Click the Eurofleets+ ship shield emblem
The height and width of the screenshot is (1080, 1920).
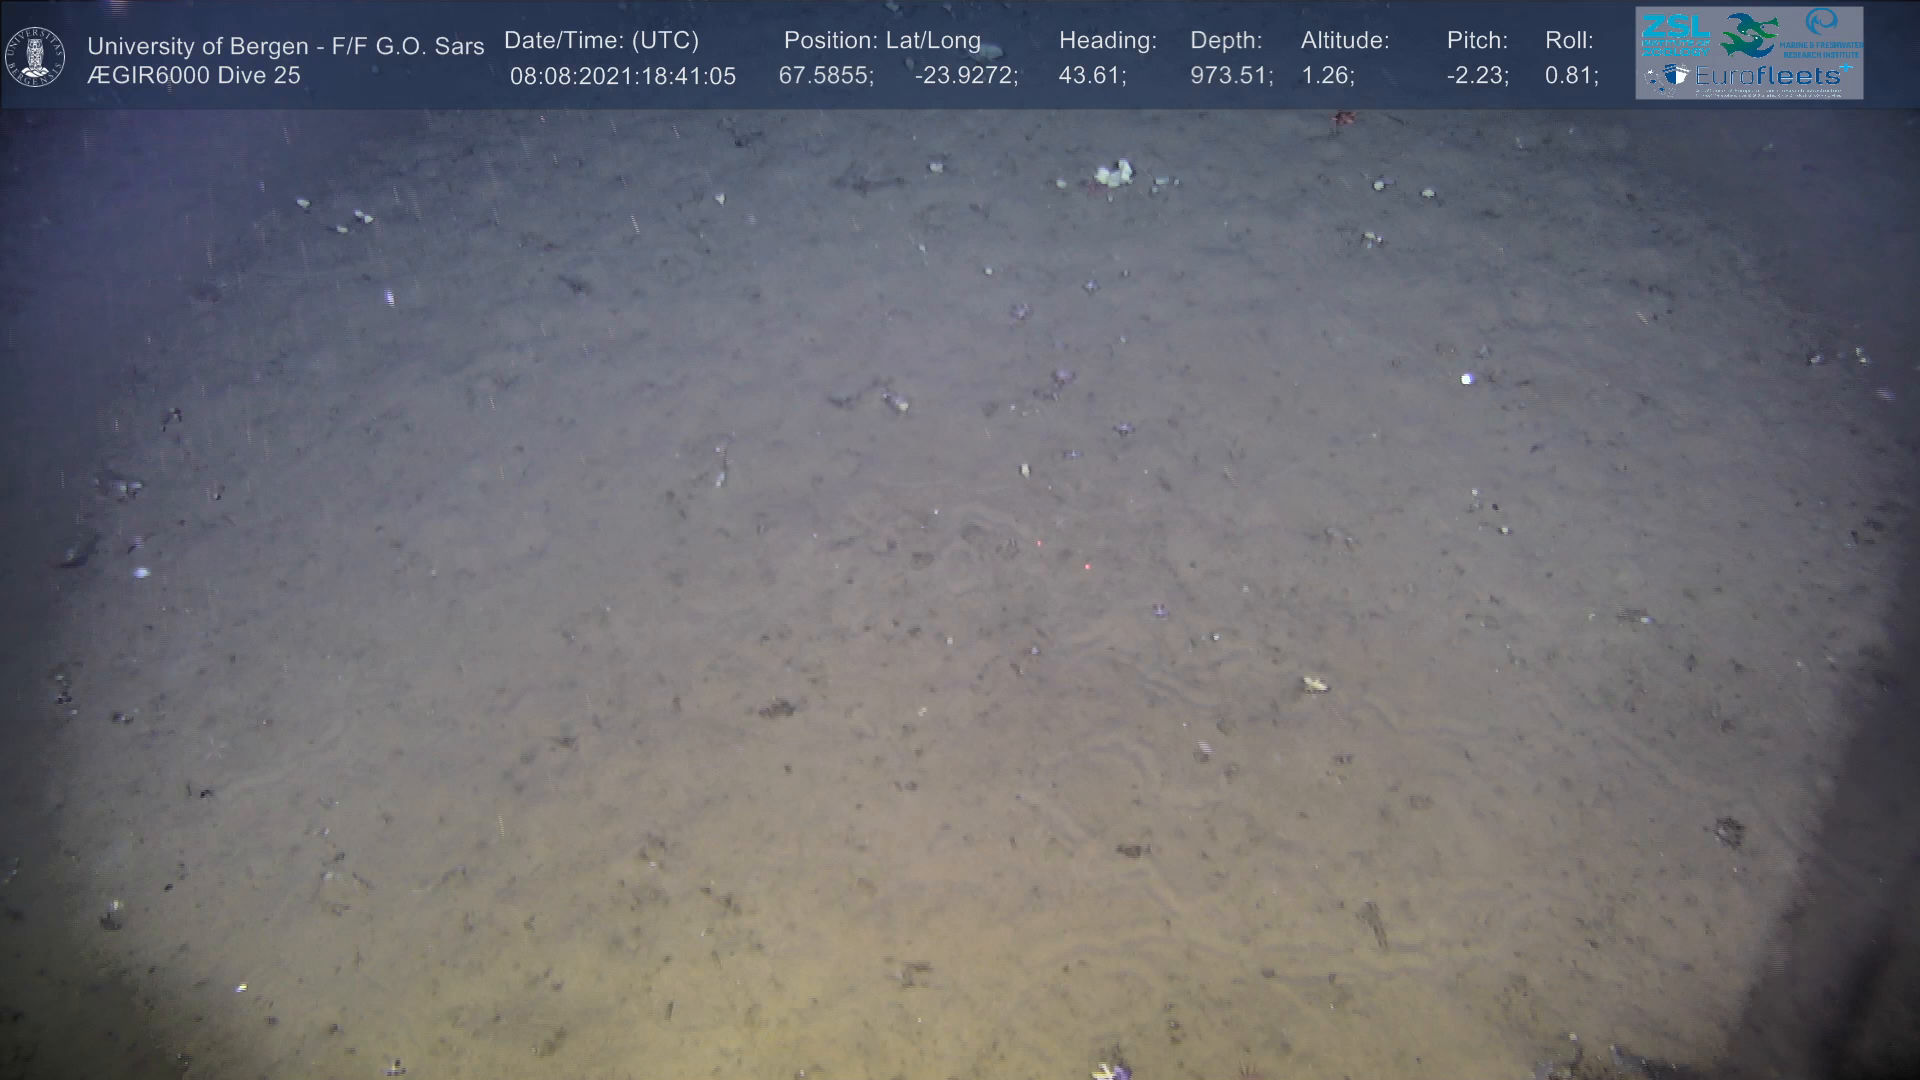[x=1676, y=76]
